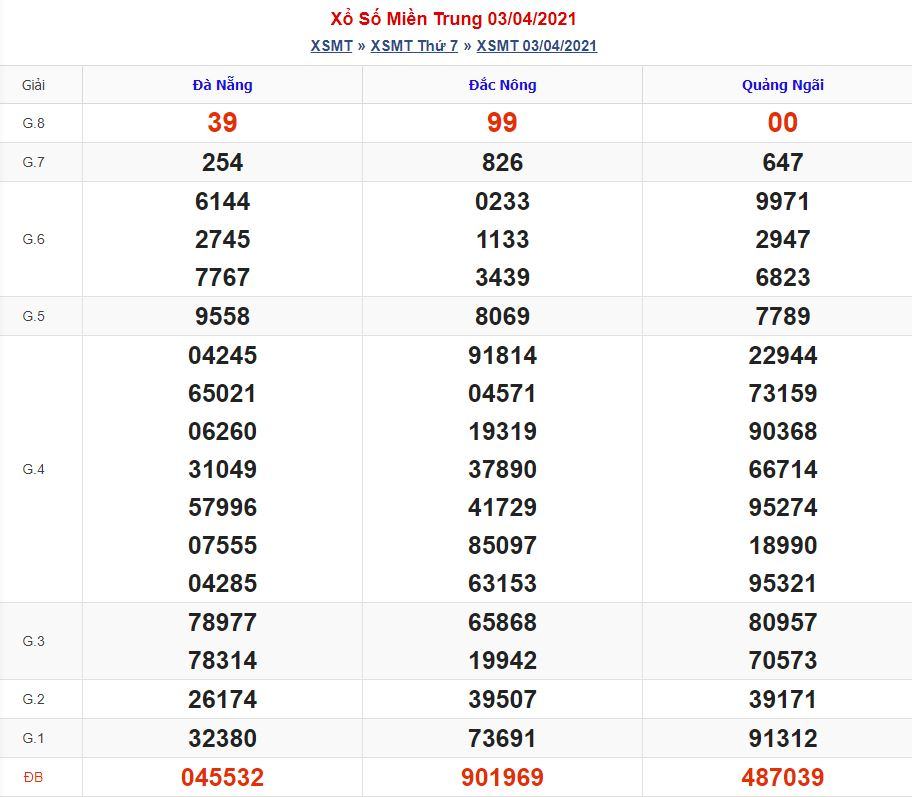The height and width of the screenshot is (797, 912).
Task: Open the XSMT Thứ 7 link
Action: (x=414, y=46)
